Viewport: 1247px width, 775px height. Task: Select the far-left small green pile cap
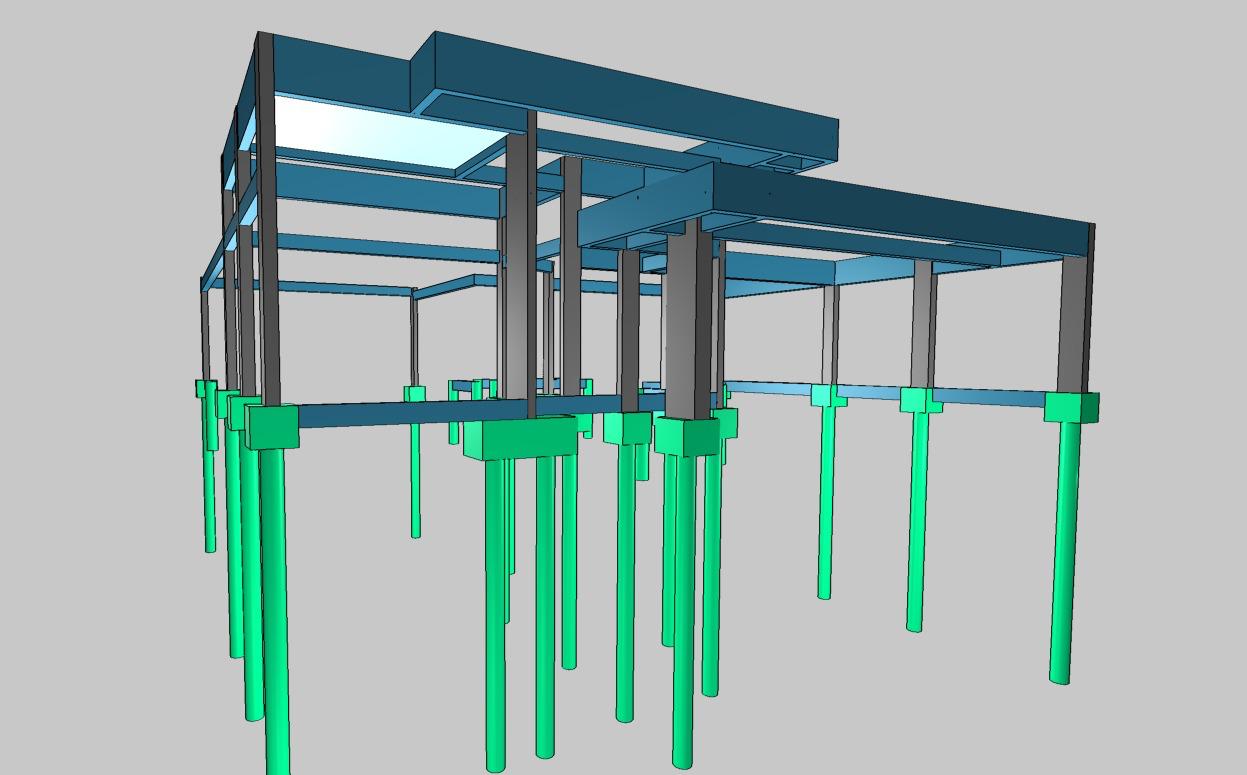(206, 388)
